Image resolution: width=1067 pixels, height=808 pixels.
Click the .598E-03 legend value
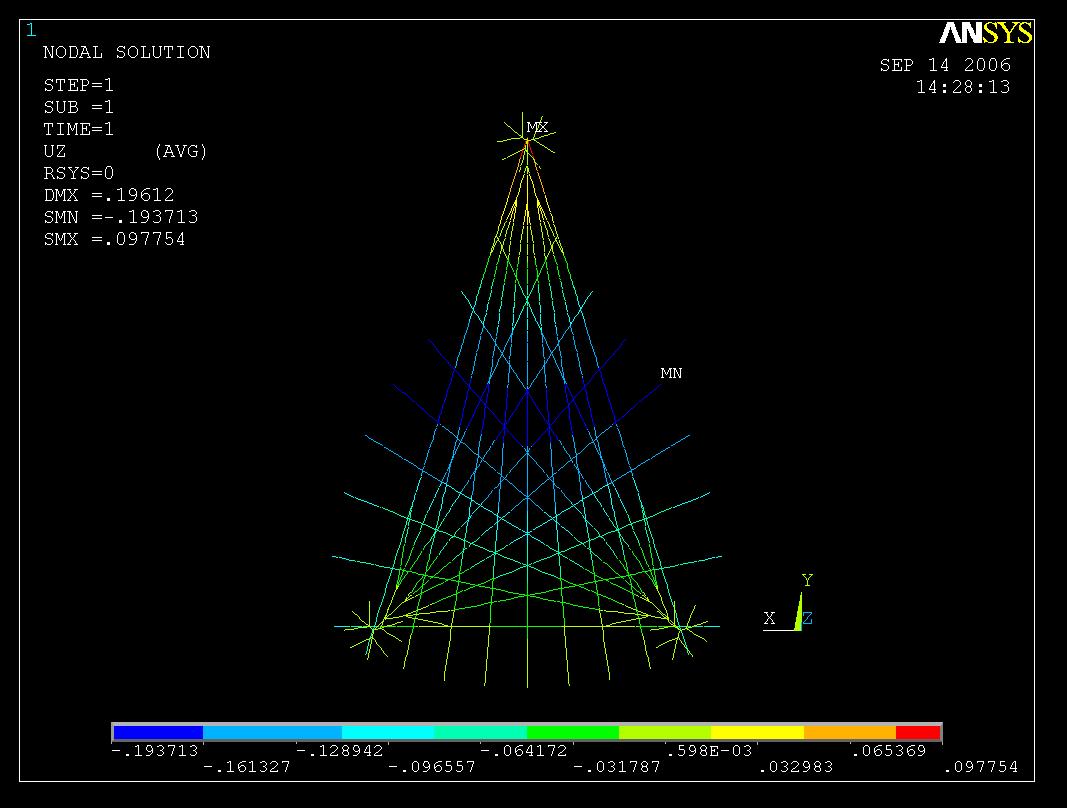tap(708, 751)
